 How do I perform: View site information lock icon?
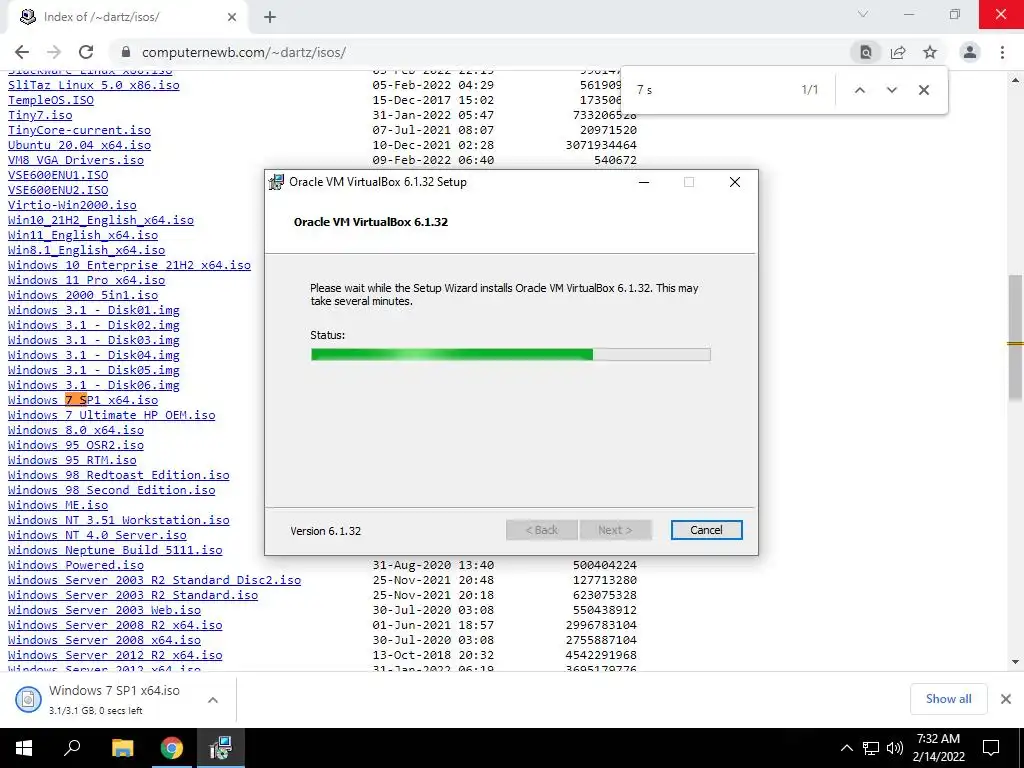[x=126, y=52]
